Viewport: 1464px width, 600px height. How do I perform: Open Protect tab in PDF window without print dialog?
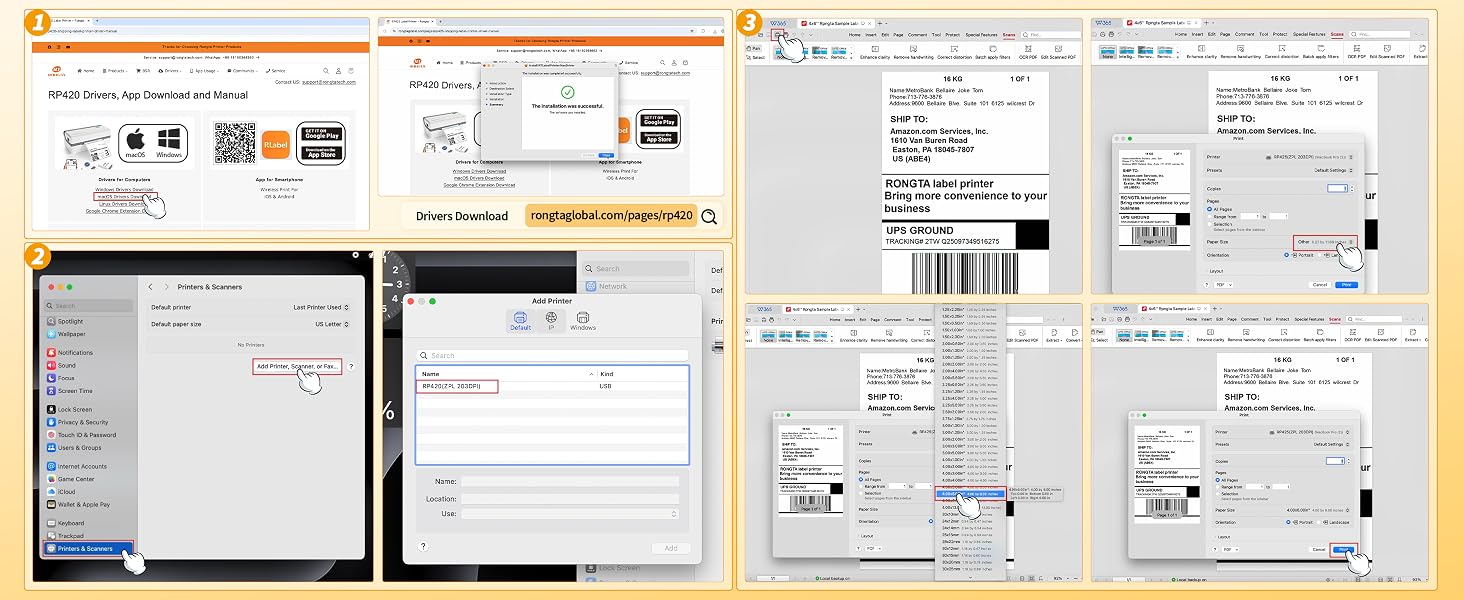click(951, 35)
